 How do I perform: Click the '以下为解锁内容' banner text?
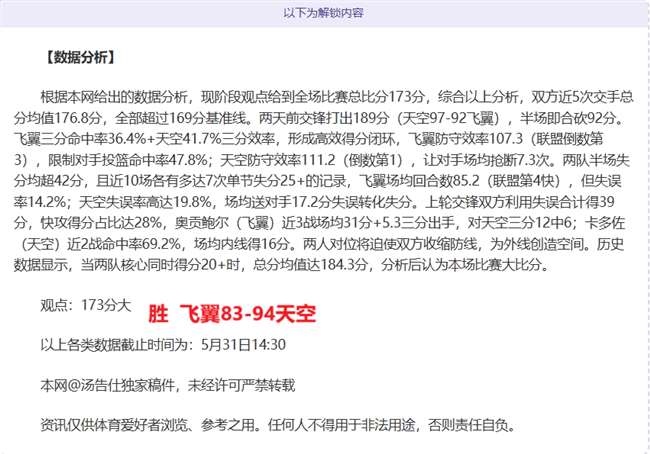[323, 13]
